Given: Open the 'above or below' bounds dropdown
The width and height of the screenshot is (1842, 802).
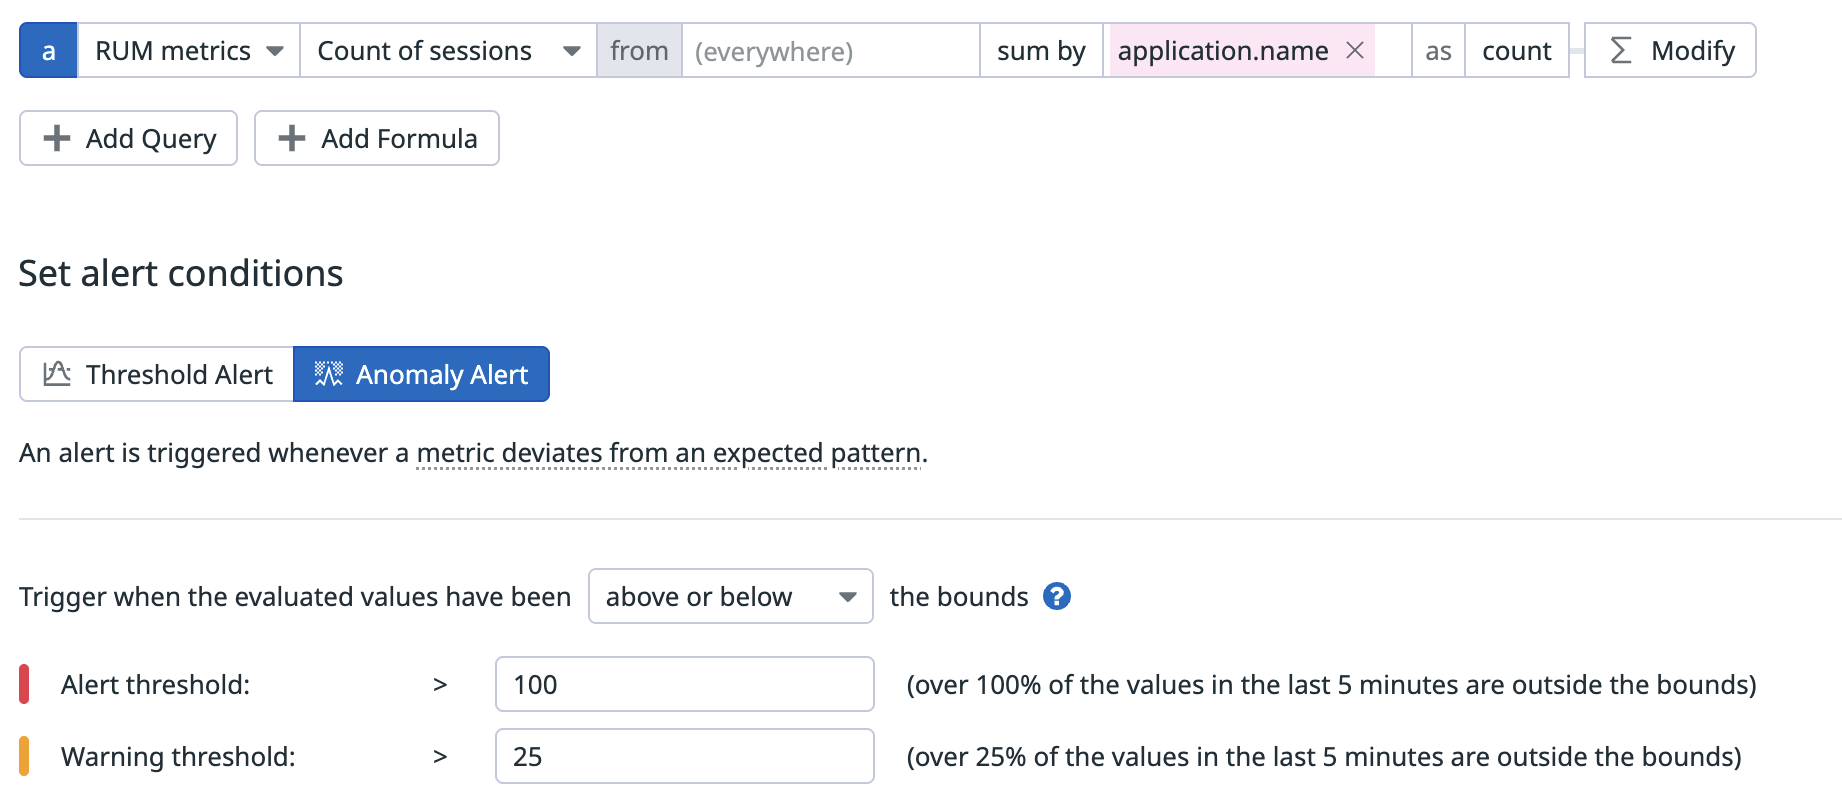Looking at the screenshot, I should tap(730, 597).
